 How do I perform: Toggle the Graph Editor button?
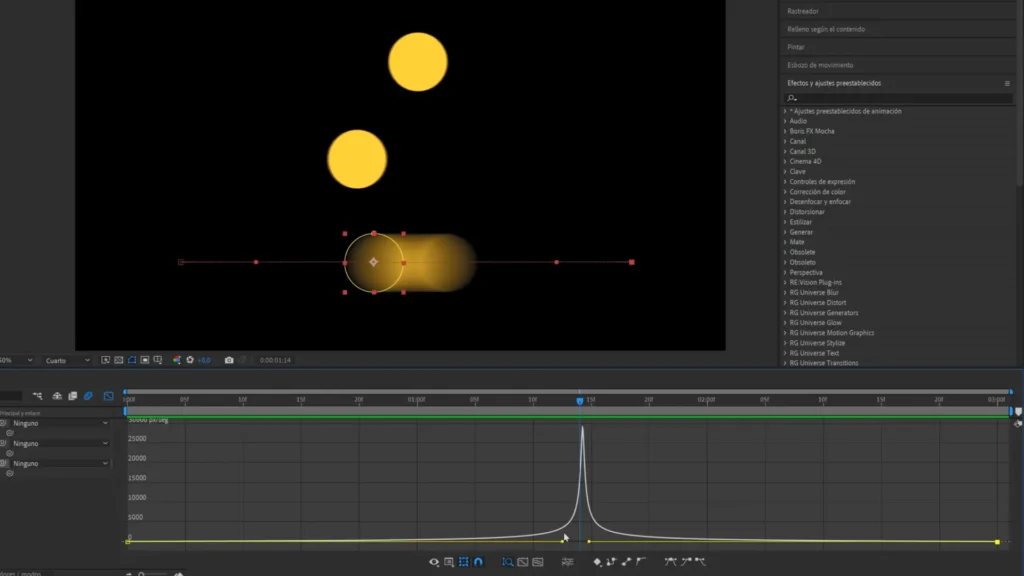click(x=108, y=396)
